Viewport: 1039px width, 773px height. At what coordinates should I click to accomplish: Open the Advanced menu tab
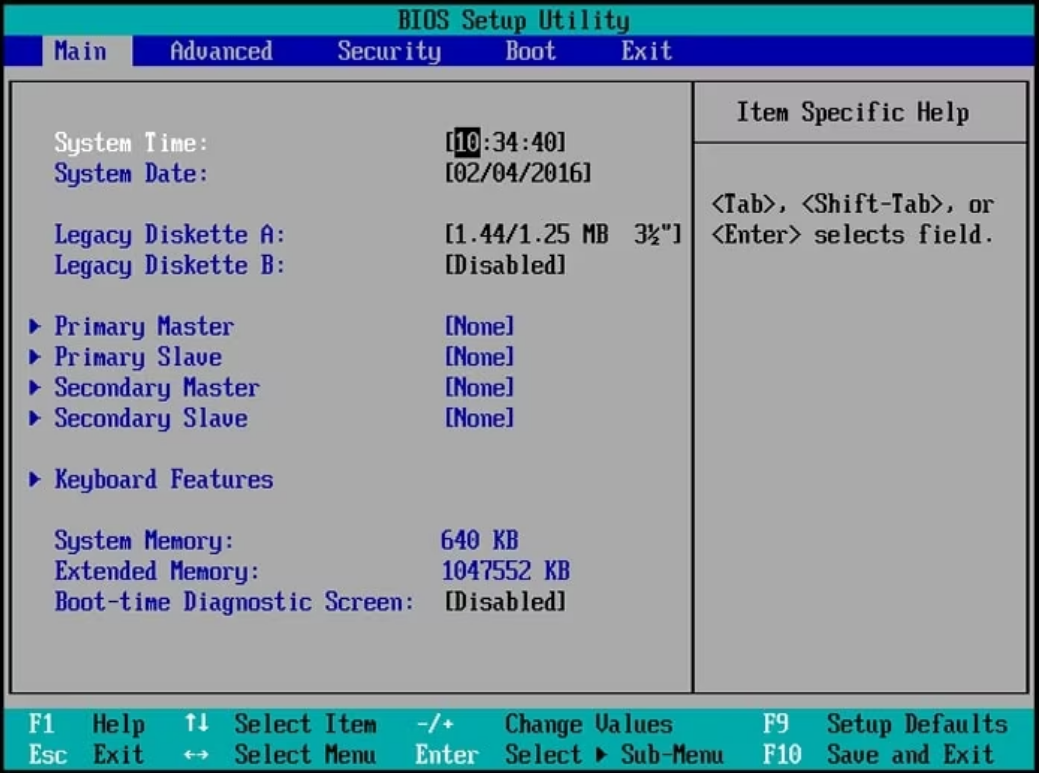pos(221,51)
